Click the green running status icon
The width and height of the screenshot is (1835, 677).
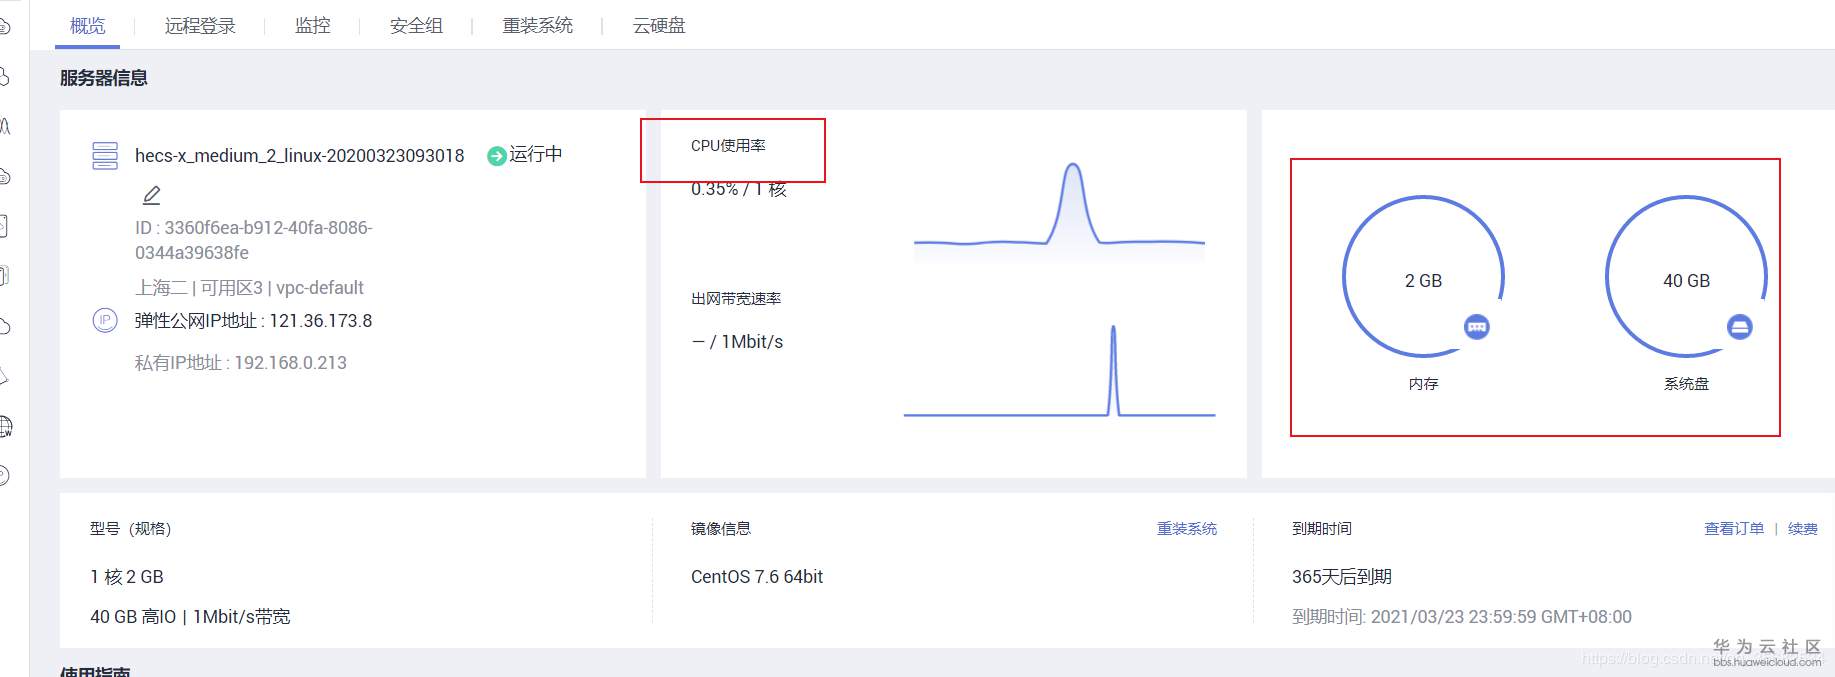tap(496, 156)
